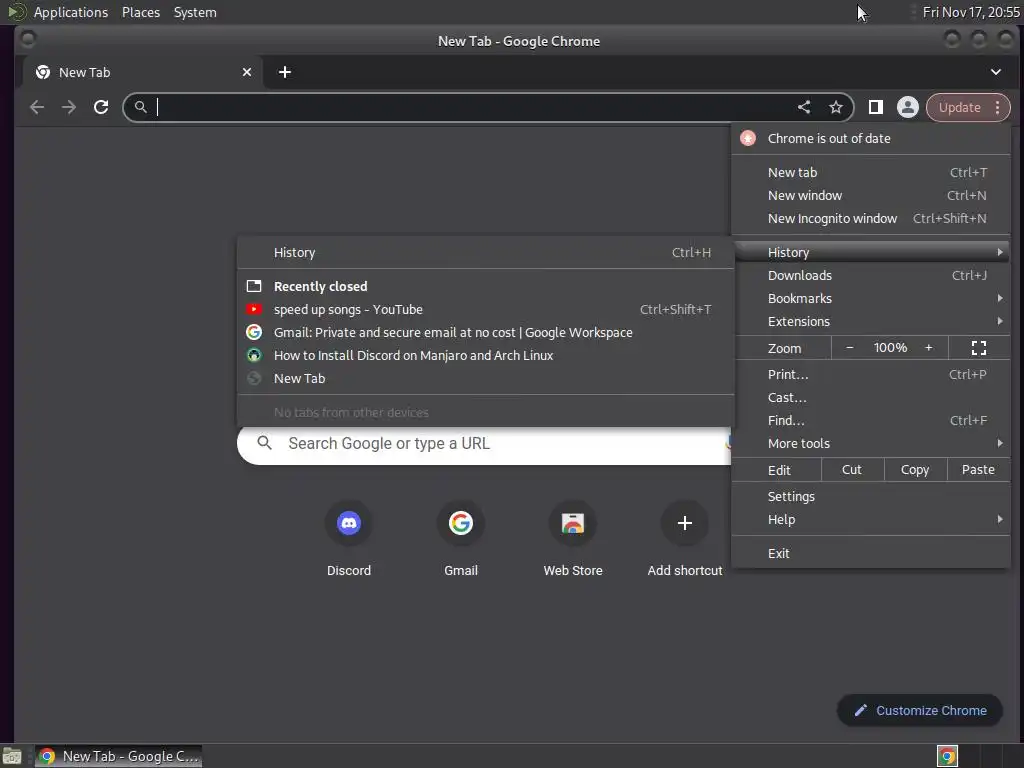Open the tab search chevron
Image resolution: width=1024 pixels, height=768 pixels.
[x=996, y=72]
